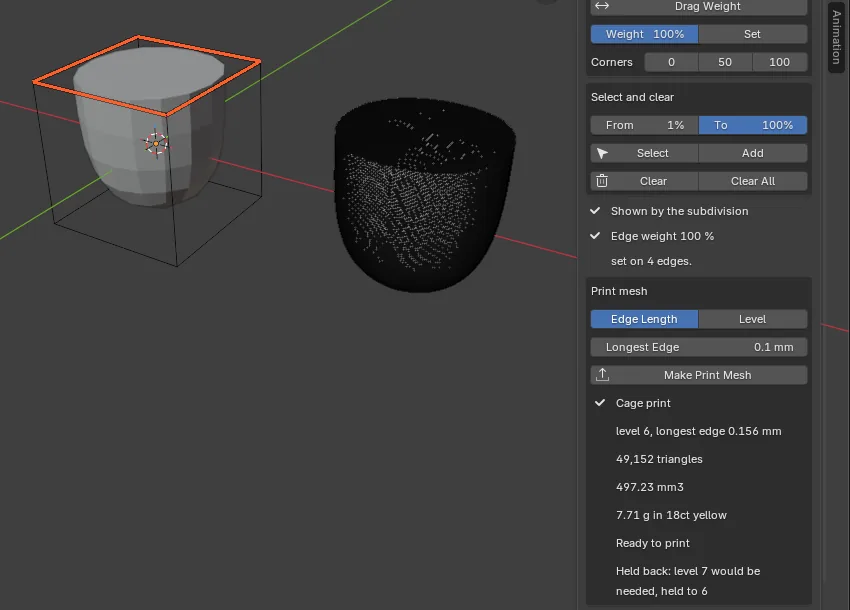Click the Clear All button
Screen dimensions: 850x610
pos(752,182)
